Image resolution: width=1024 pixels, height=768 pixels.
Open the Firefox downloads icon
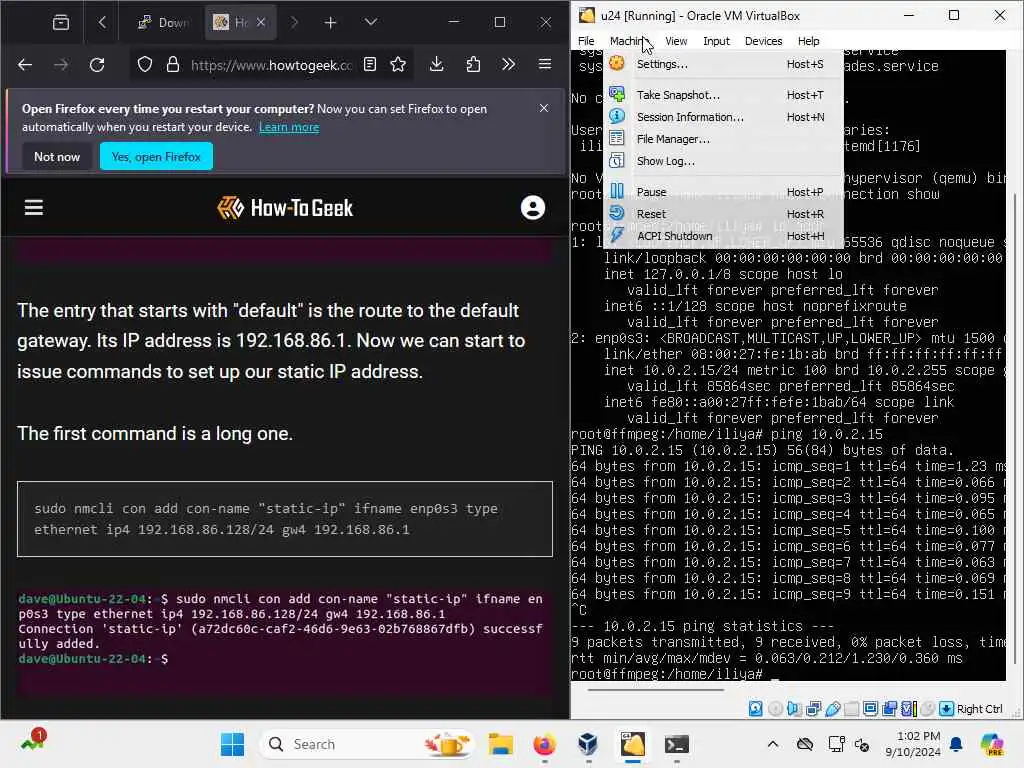(437, 64)
